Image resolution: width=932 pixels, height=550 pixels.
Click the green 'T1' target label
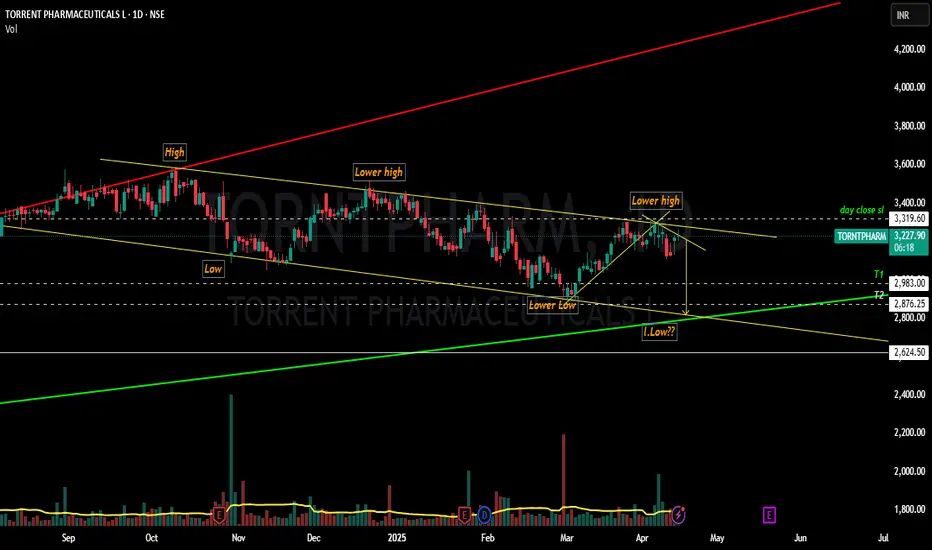coord(879,274)
